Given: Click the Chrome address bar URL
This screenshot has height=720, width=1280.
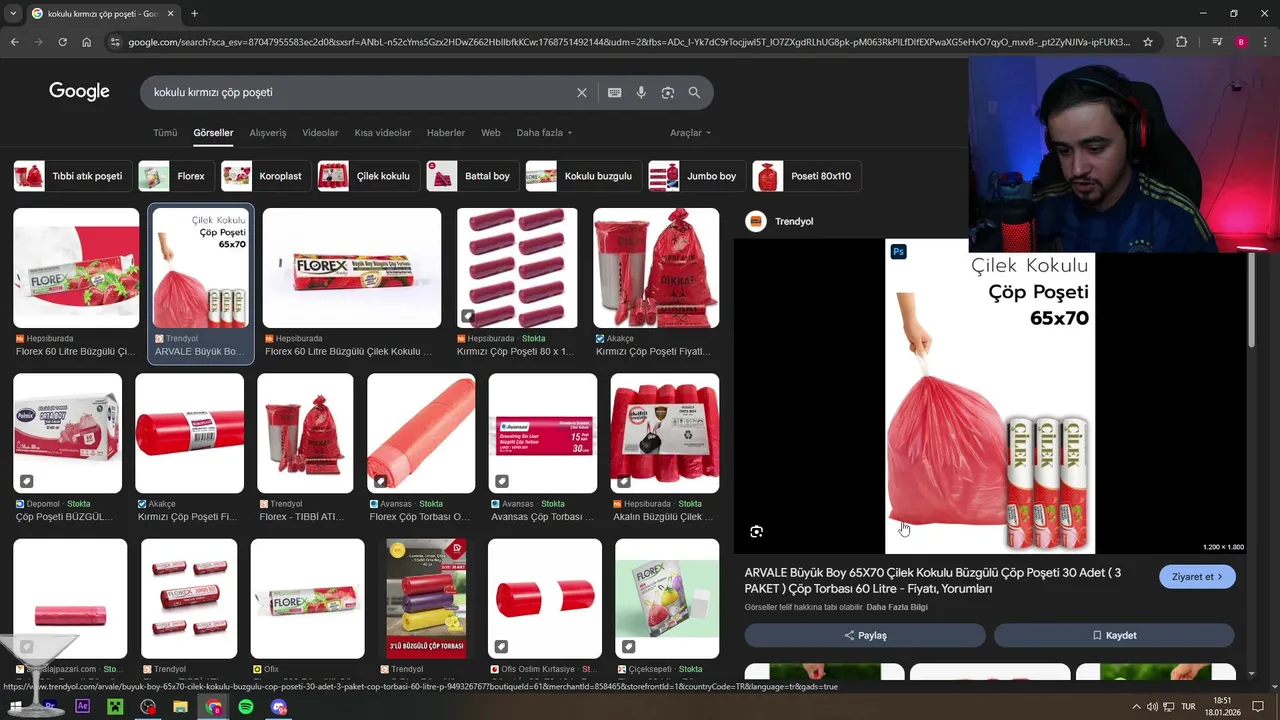Looking at the screenshot, I should [x=630, y=42].
